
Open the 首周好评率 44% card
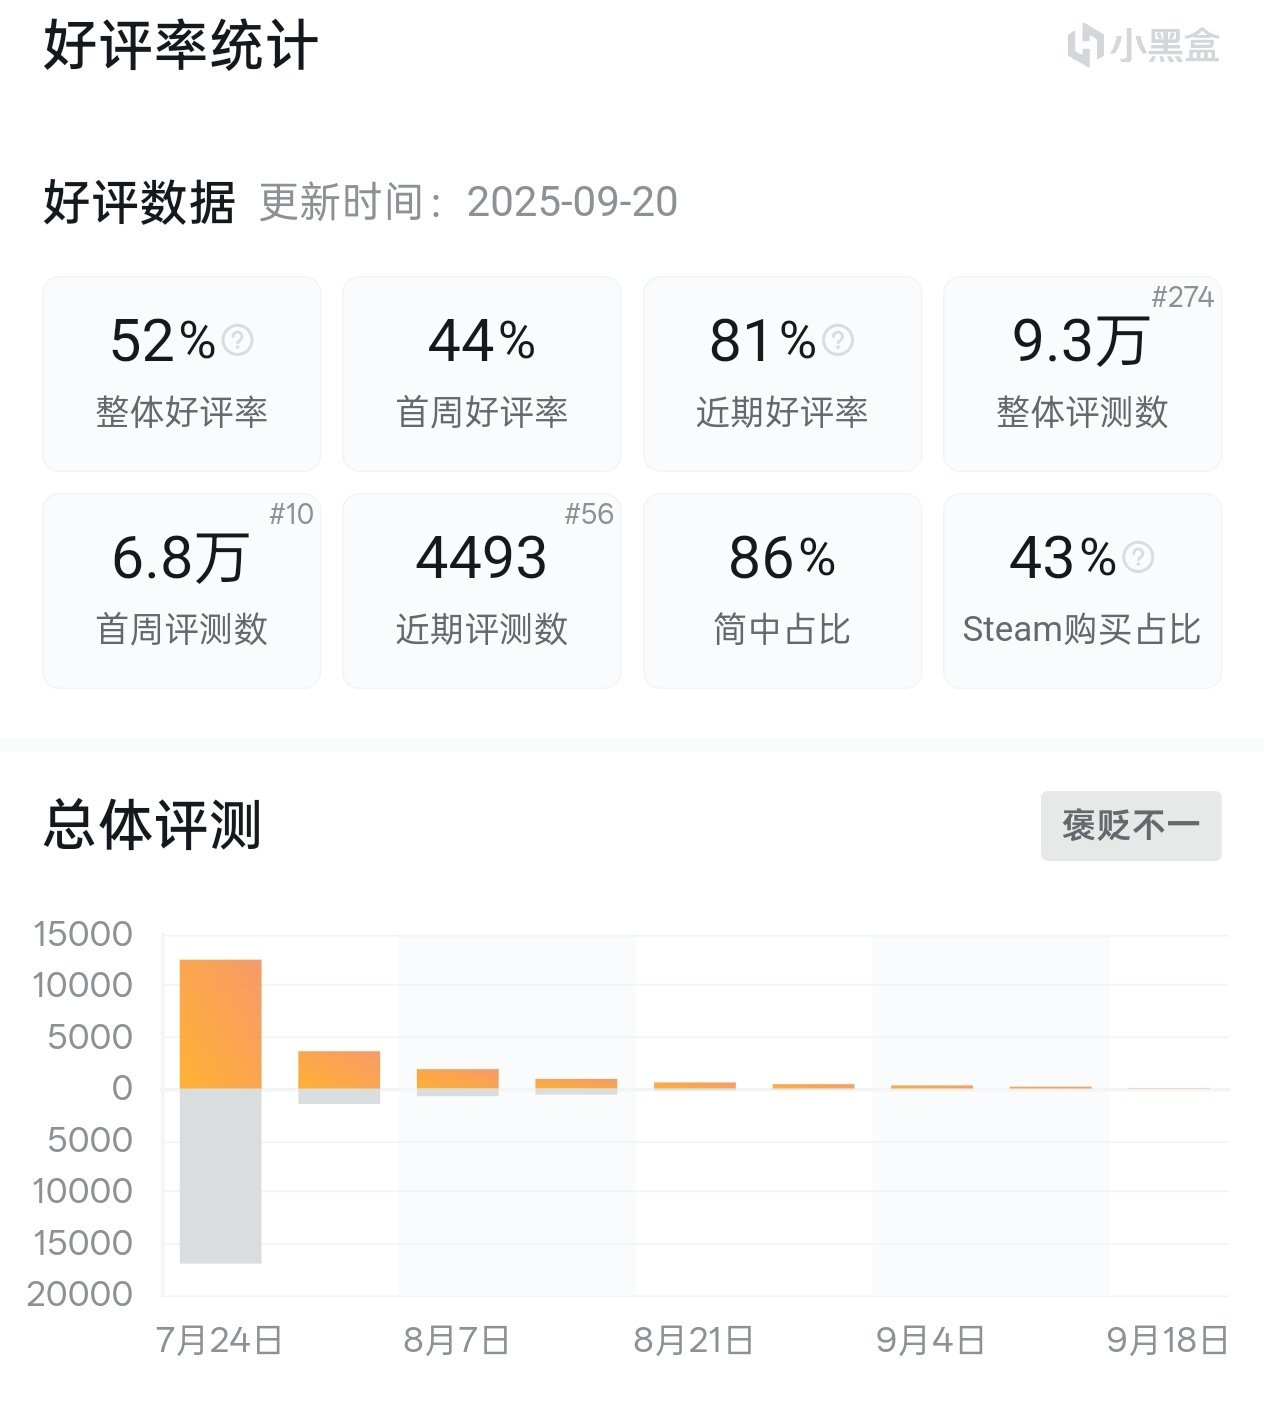482,374
